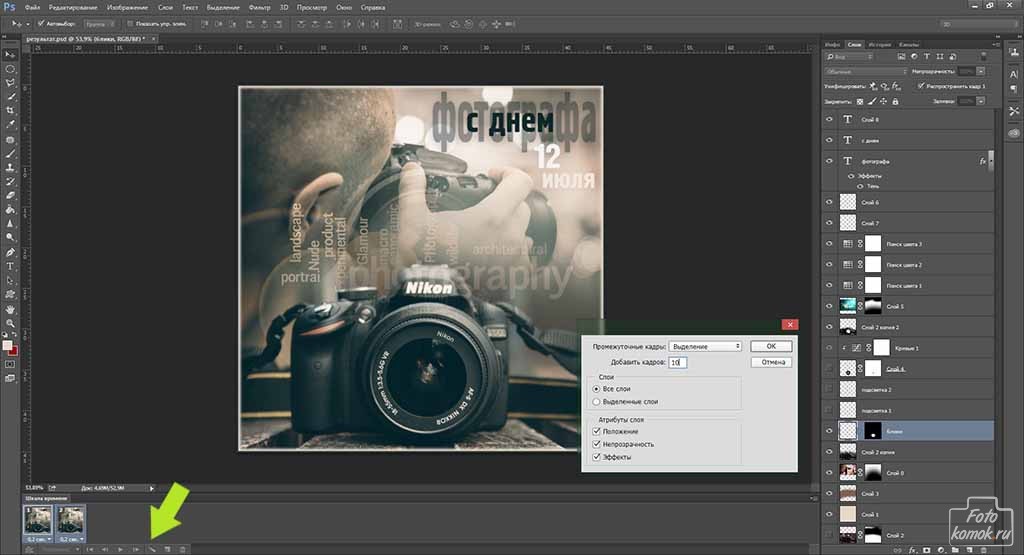Viewport: 1024px width, 555px height.
Task: Open the fill Заливка dropdown arrow
Action: [980, 101]
